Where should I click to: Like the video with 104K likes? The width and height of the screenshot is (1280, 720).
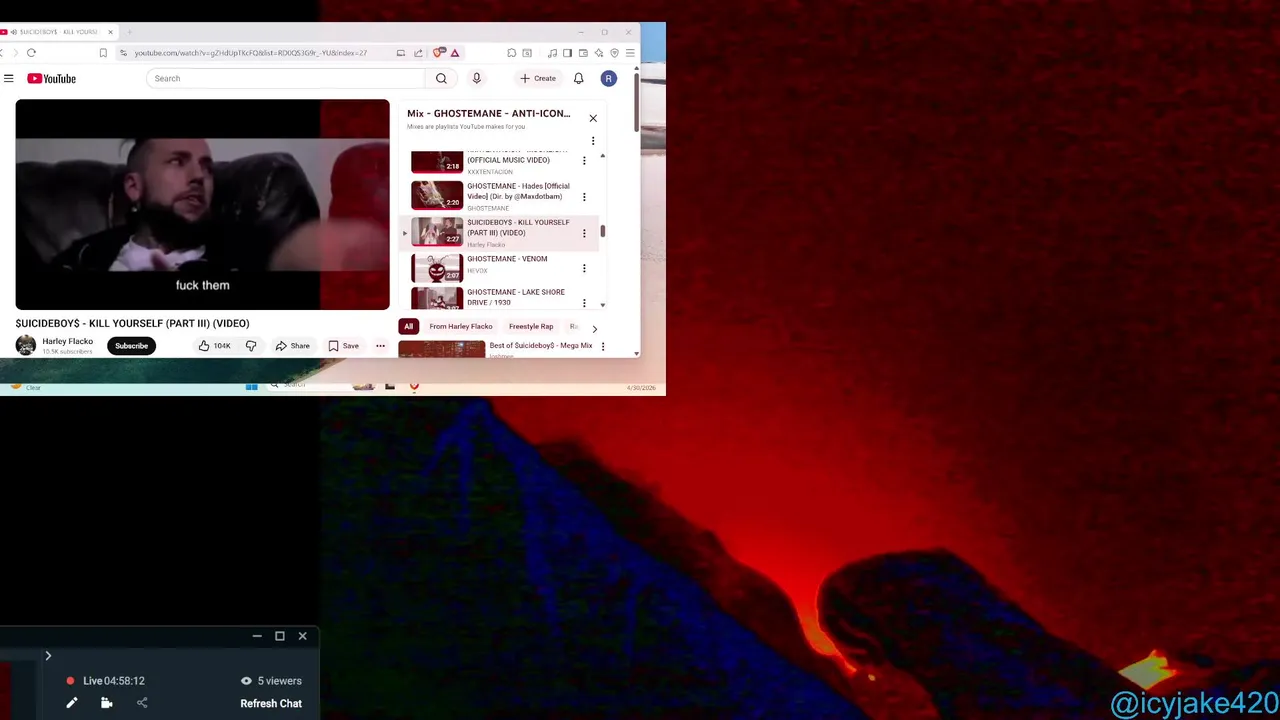214,346
